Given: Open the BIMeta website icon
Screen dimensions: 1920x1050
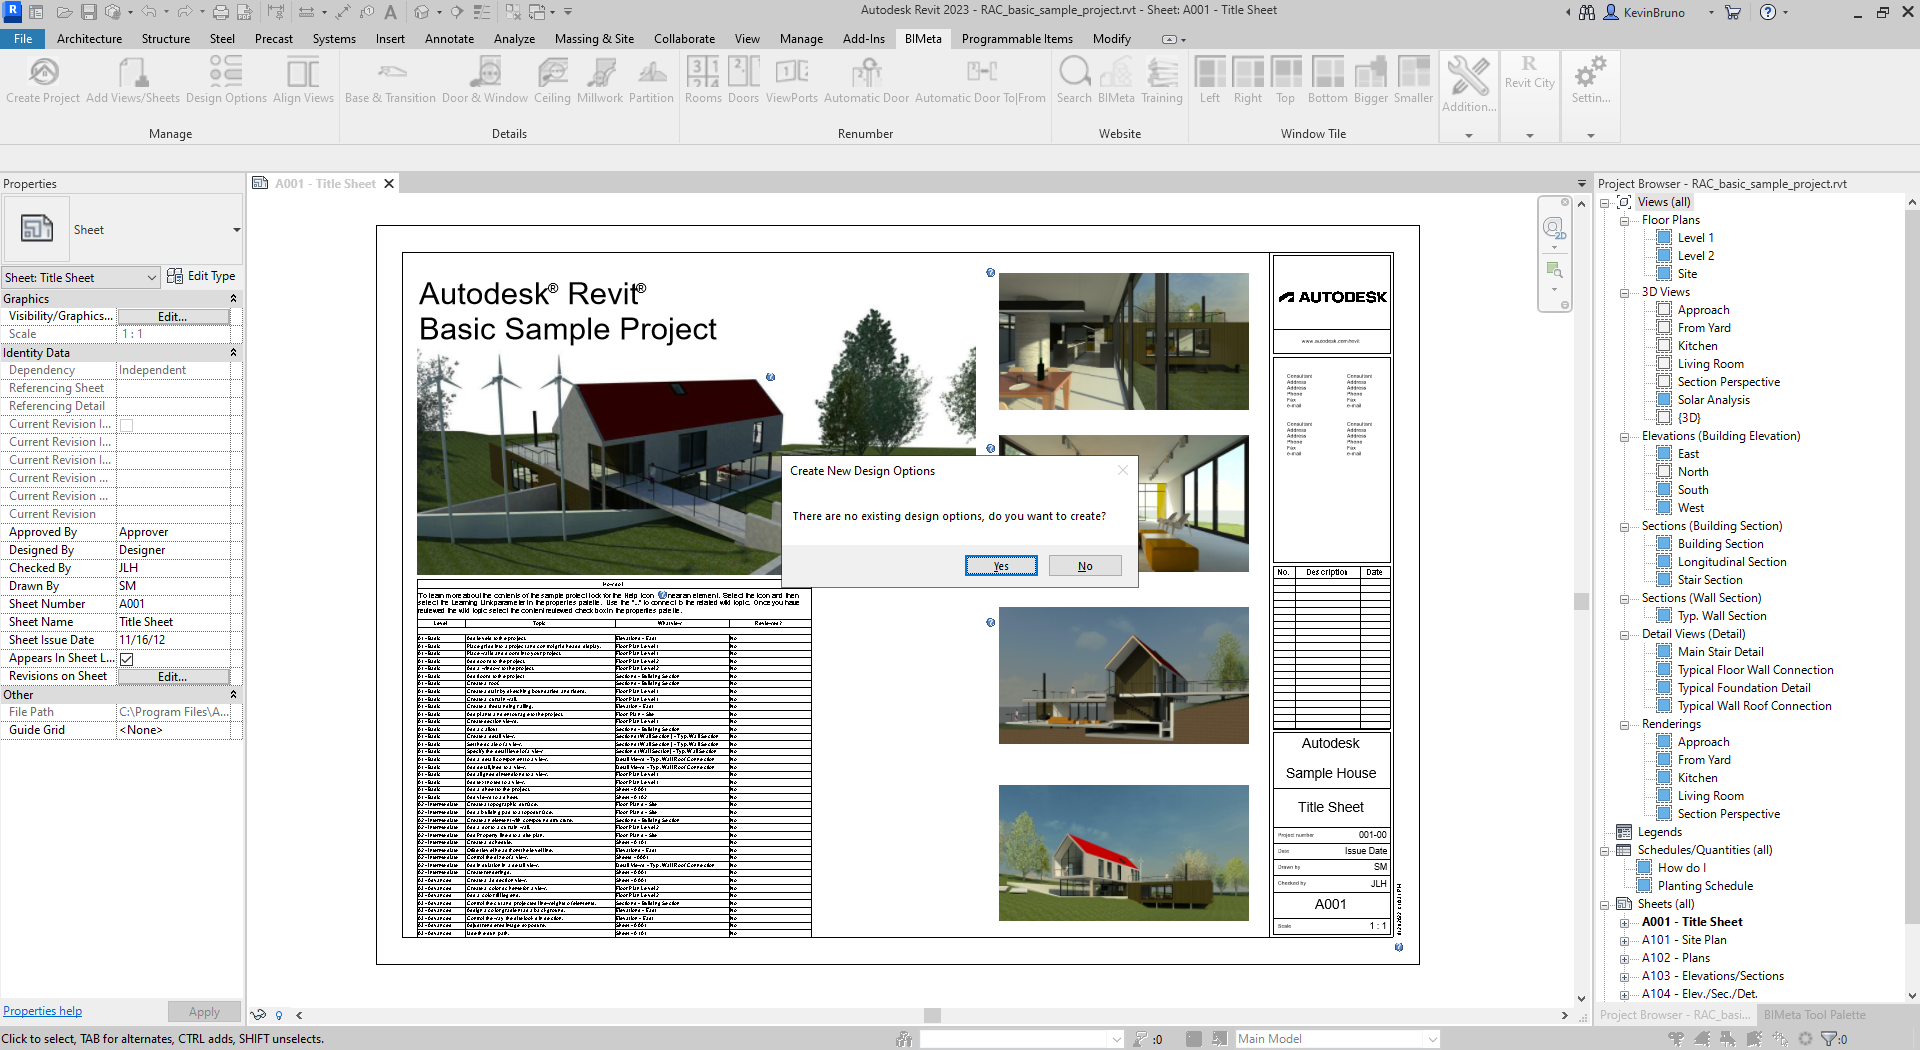Looking at the screenshot, I should pos(1116,80).
